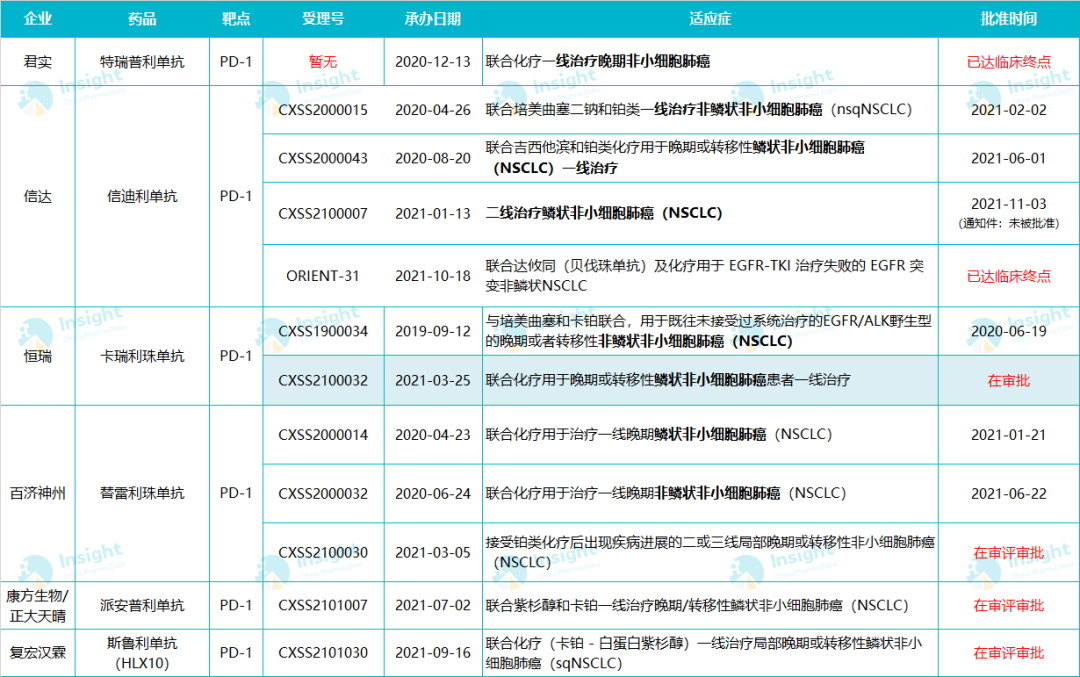Click the note 通知件：未被批准
Screen dimensions: 1080x677
[x=1008, y=223]
